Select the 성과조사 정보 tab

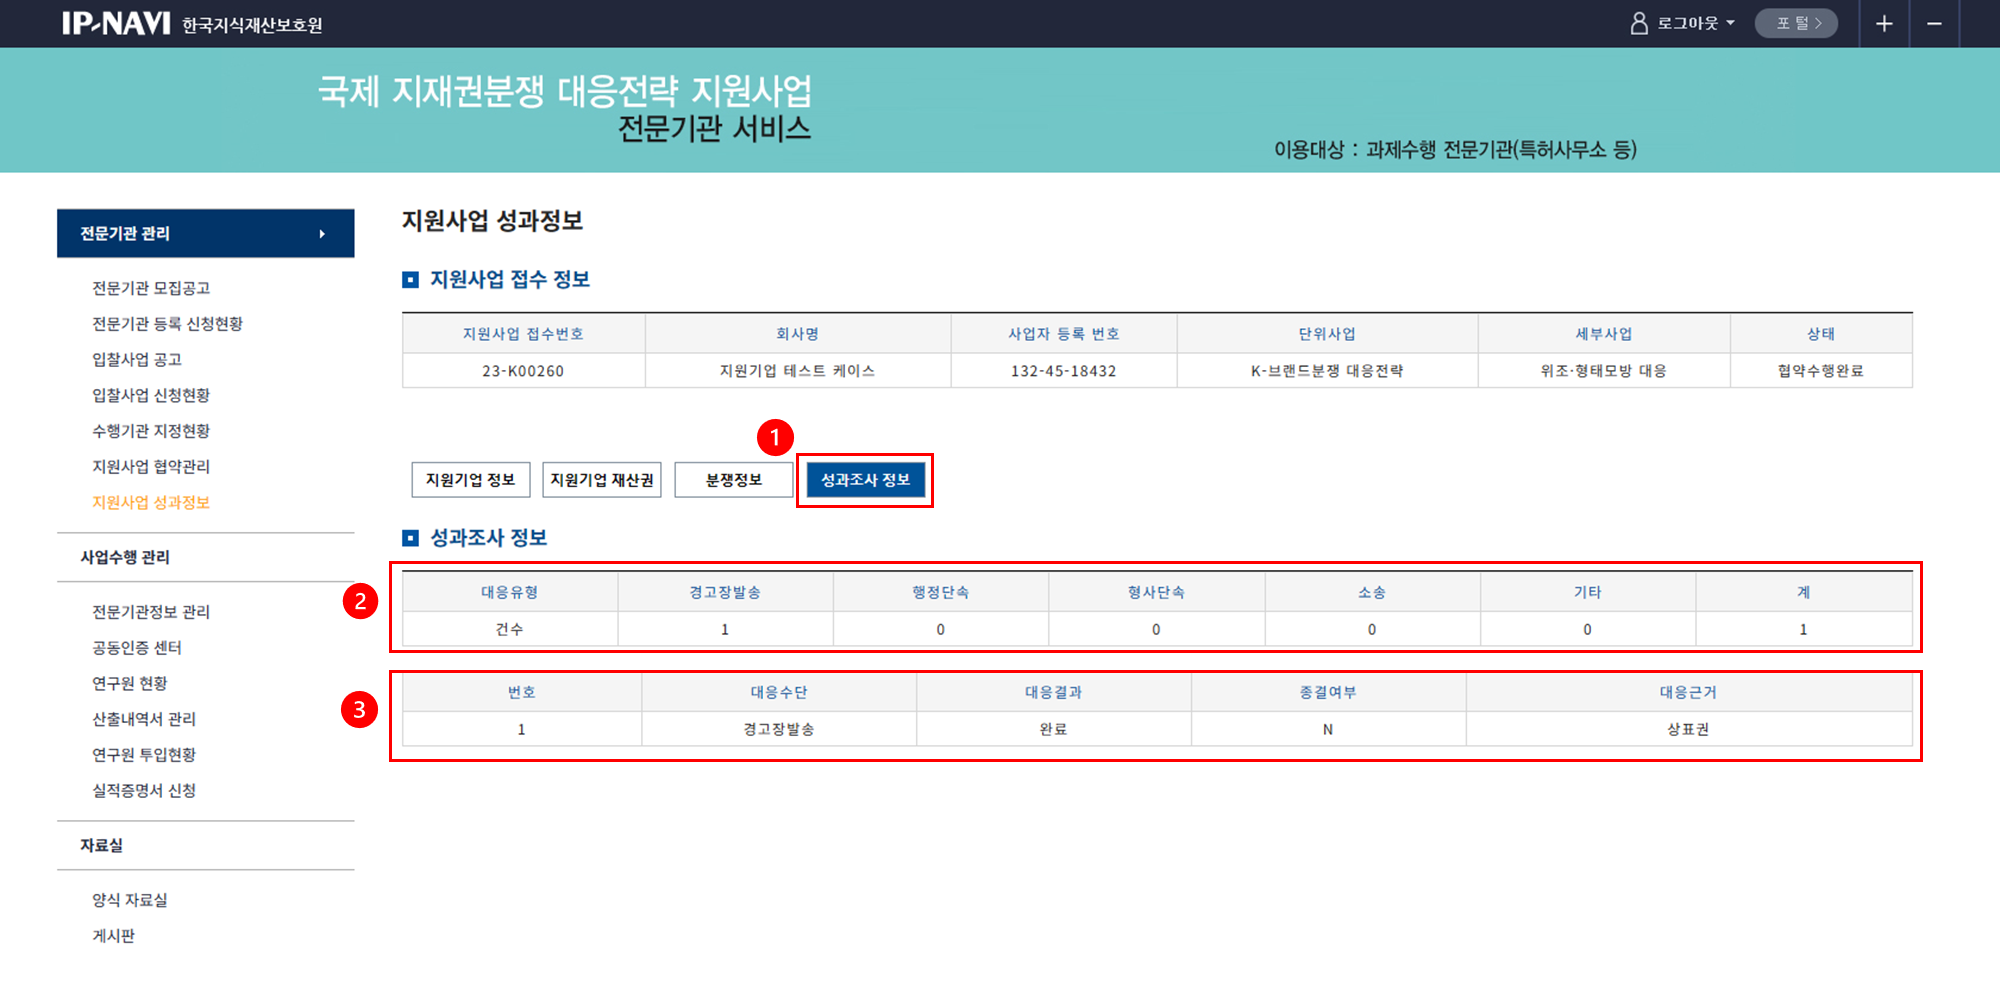tap(865, 480)
